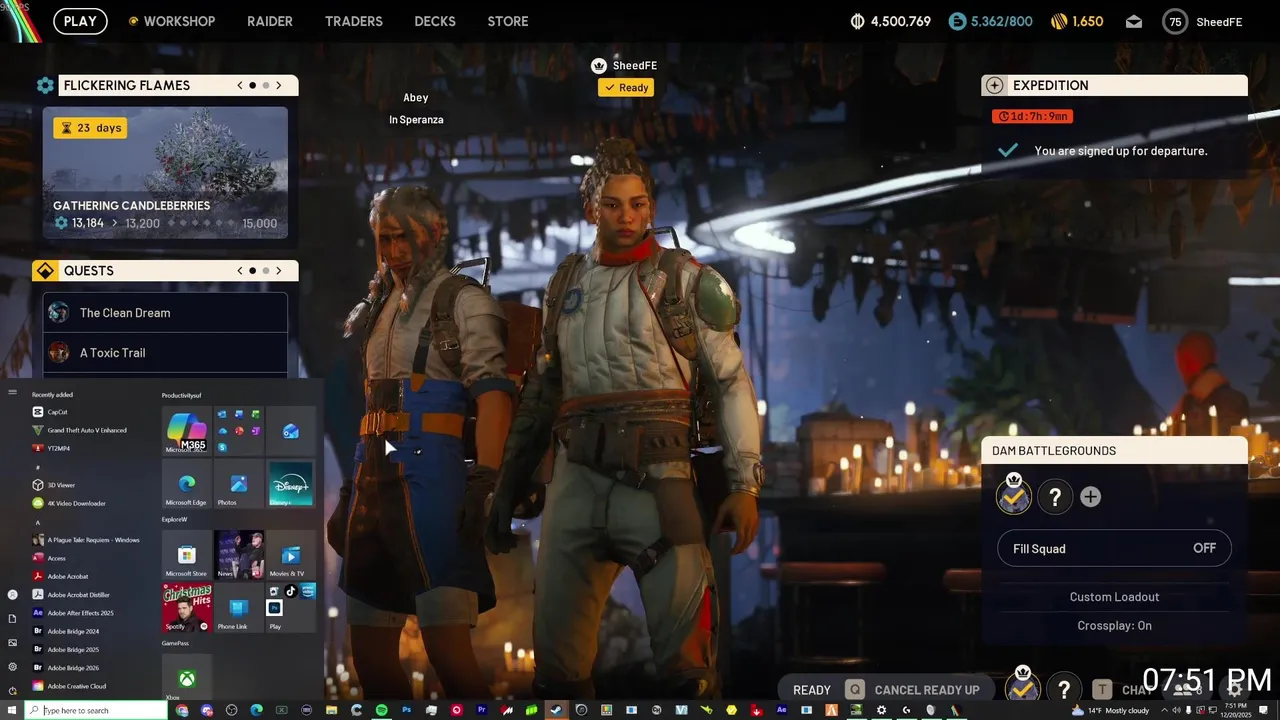Open the Microsoft Store tile

[x=186, y=555]
